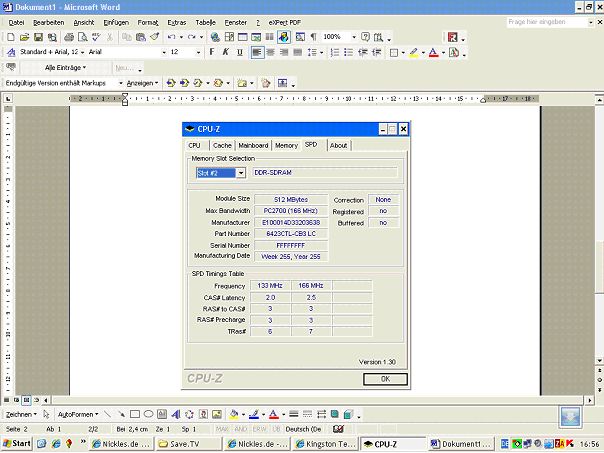Image resolution: width=604 pixels, height=453 pixels.
Task: Click OK button in CPU-Z window
Action: [385, 379]
